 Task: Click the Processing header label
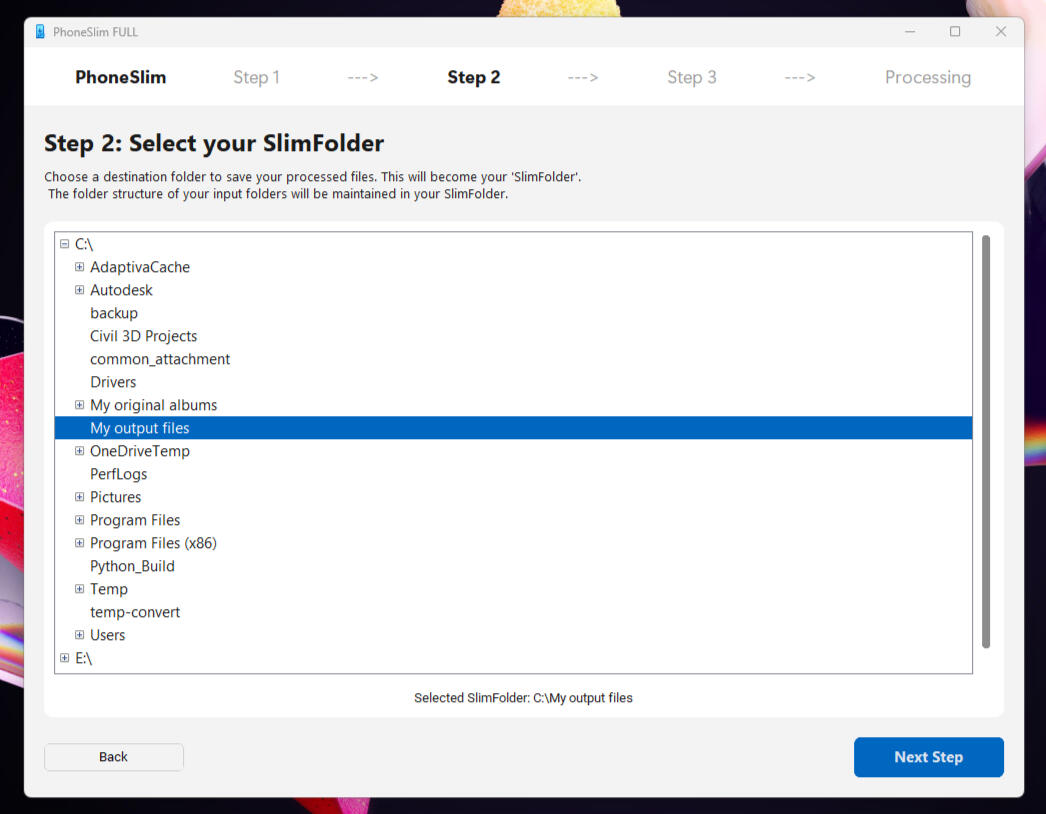[928, 77]
